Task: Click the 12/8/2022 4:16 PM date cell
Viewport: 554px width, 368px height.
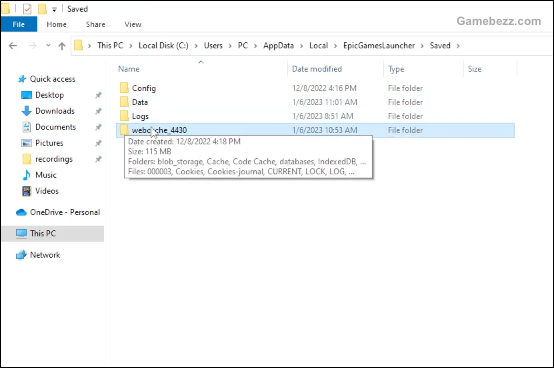Action: (324, 88)
